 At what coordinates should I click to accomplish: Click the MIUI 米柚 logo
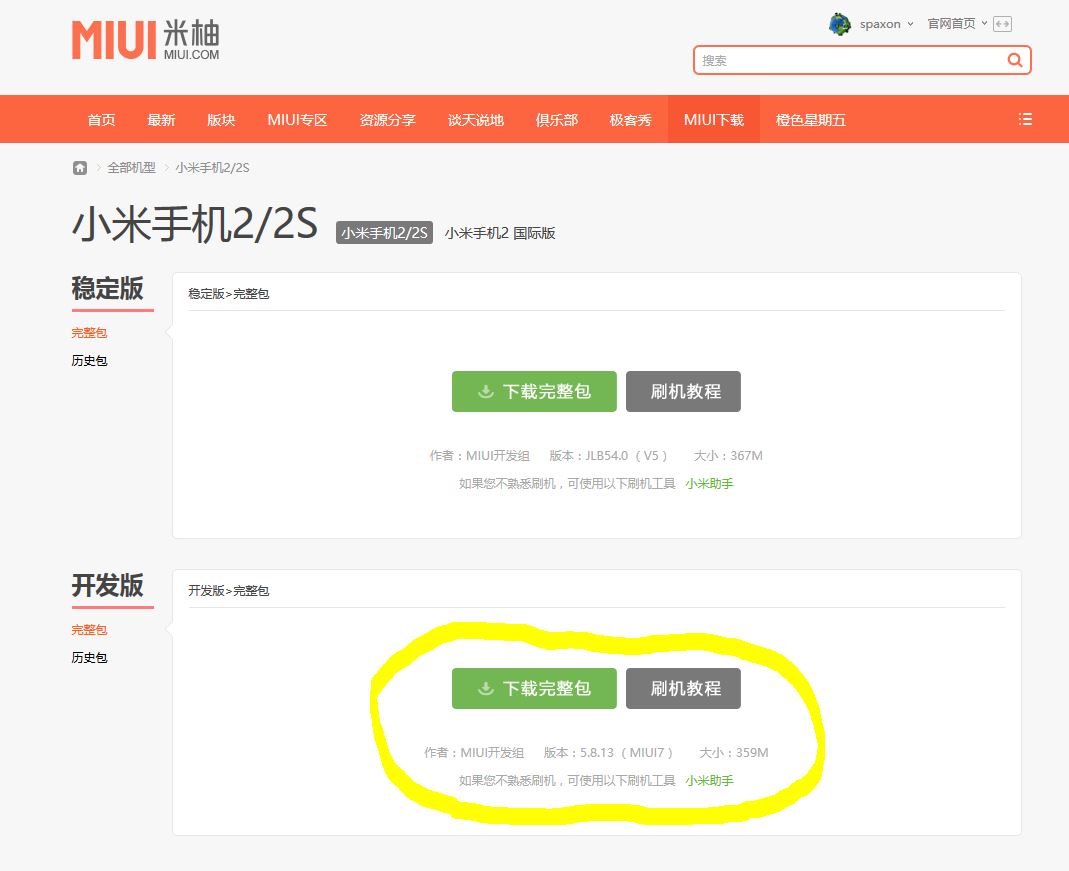click(146, 40)
